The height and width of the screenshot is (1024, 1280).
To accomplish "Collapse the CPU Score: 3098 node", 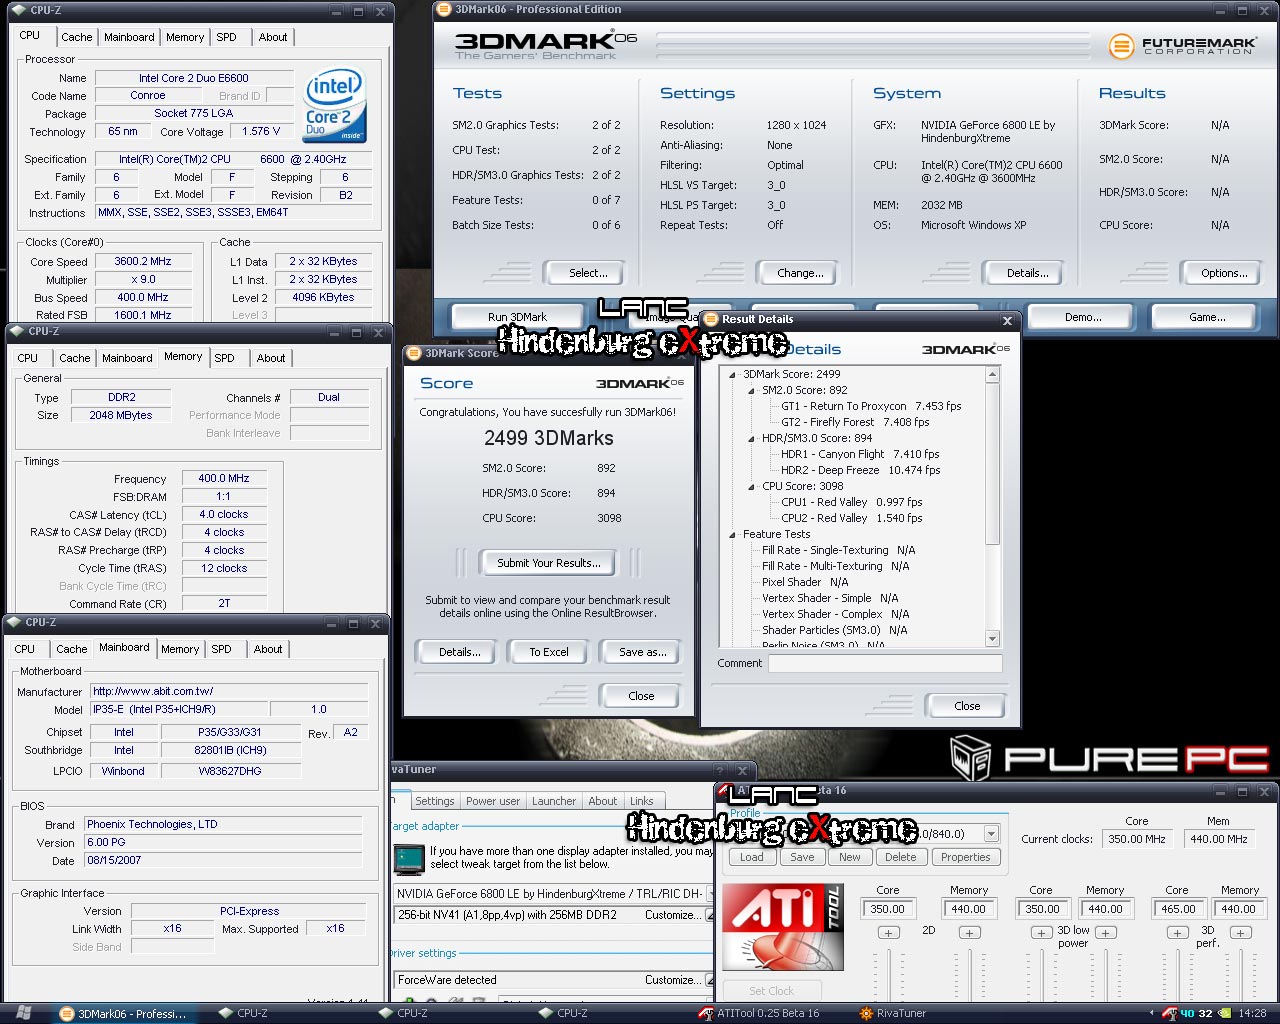I will (752, 487).
